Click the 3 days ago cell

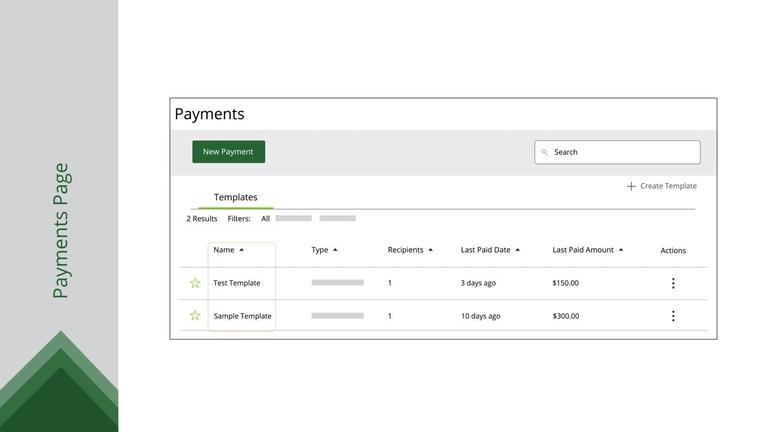click(478, 283)
